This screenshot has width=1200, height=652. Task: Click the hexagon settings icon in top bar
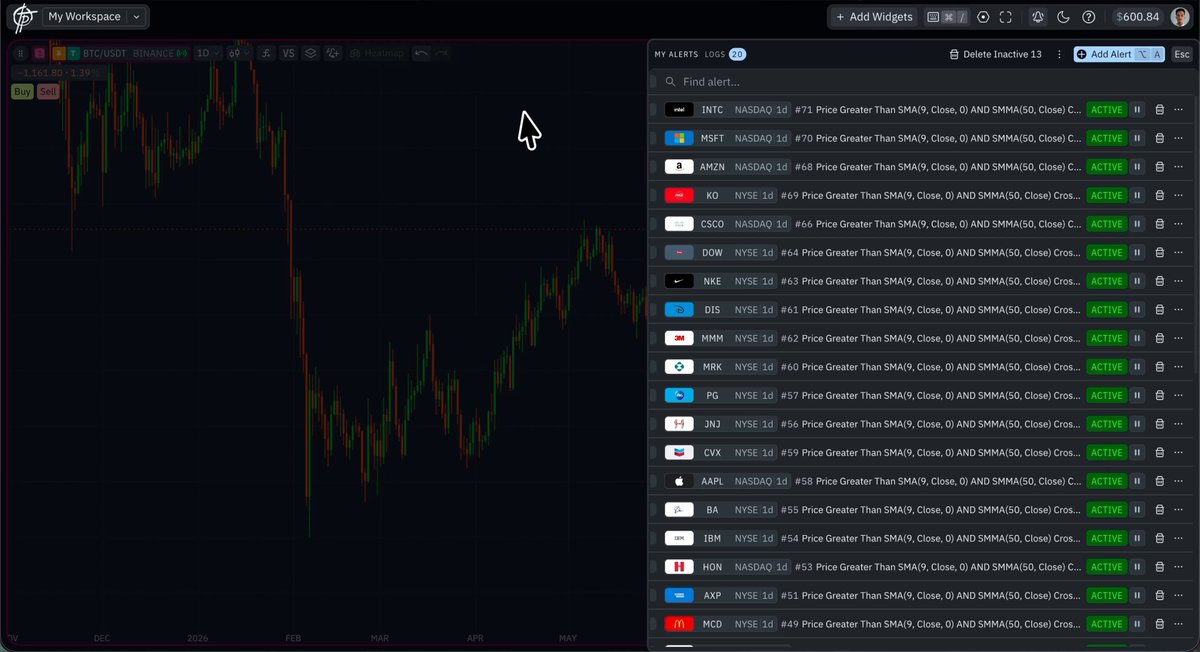983,17
